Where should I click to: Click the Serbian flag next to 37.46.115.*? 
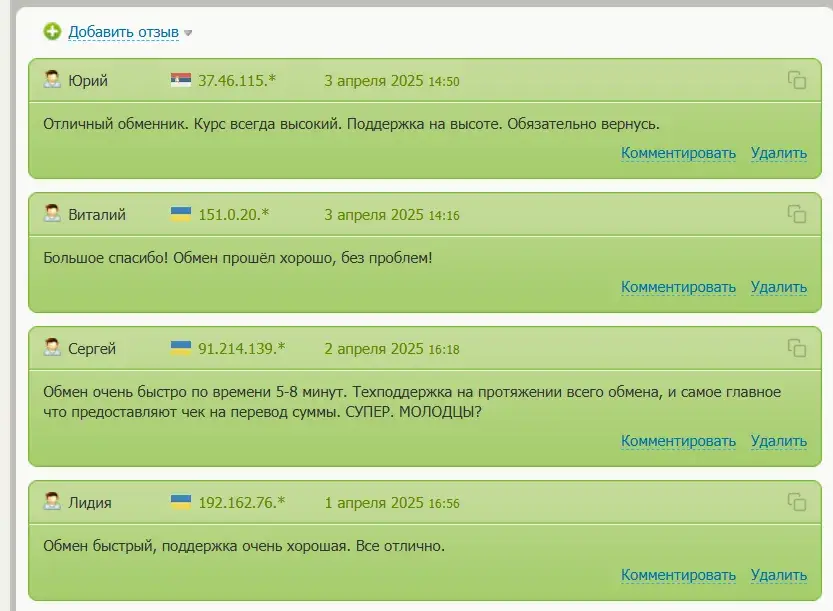coord(181,80)
